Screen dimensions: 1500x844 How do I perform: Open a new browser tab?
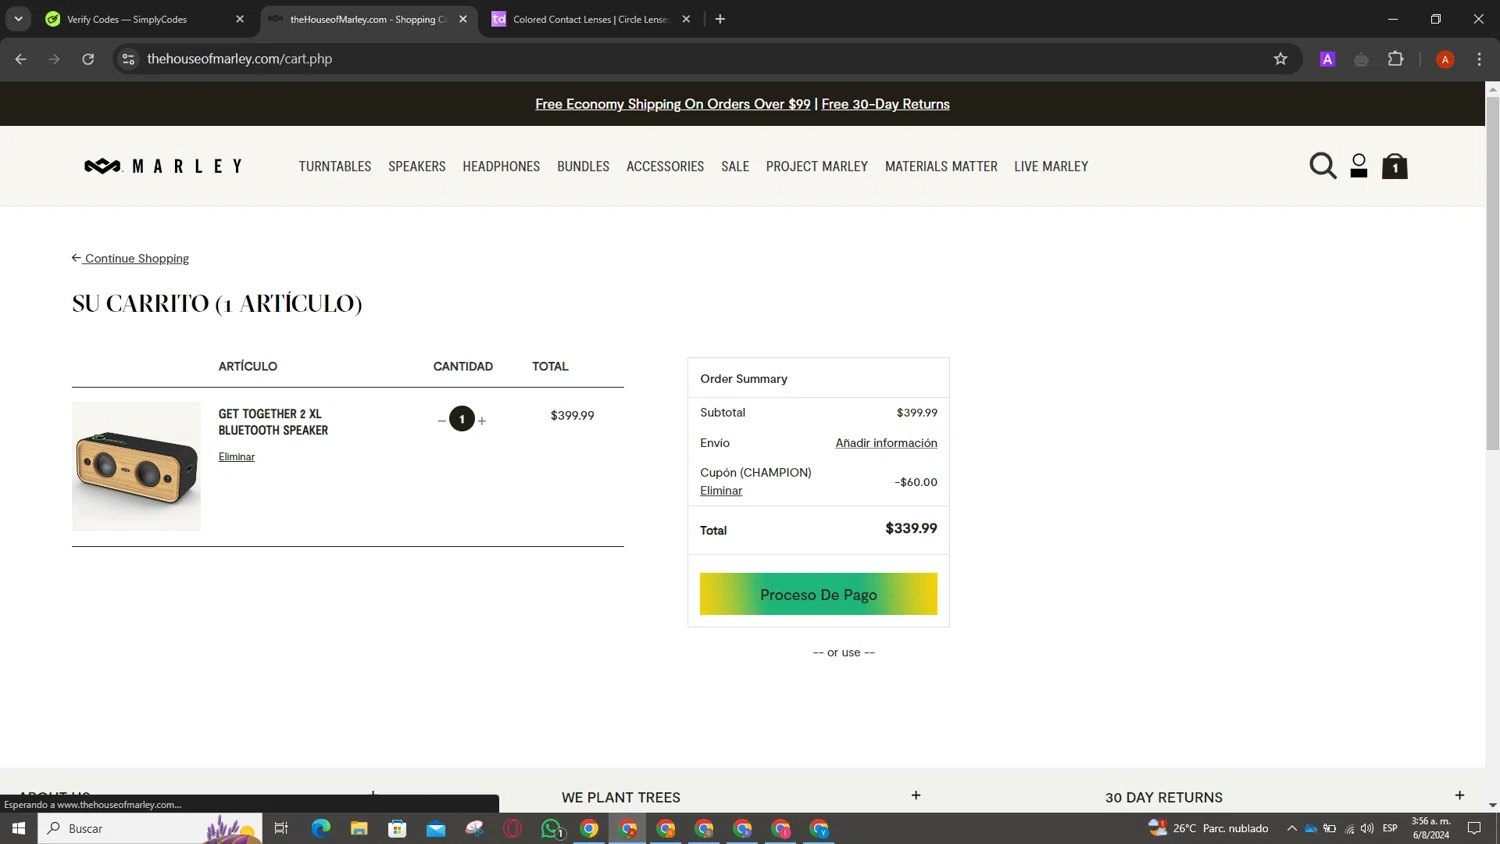pos(720,19)
